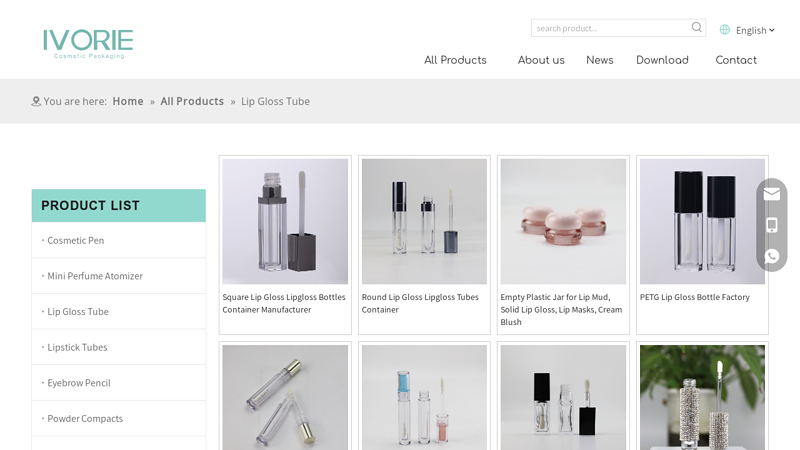
Task: Click the globe language icon
Action: coord(724,30)
